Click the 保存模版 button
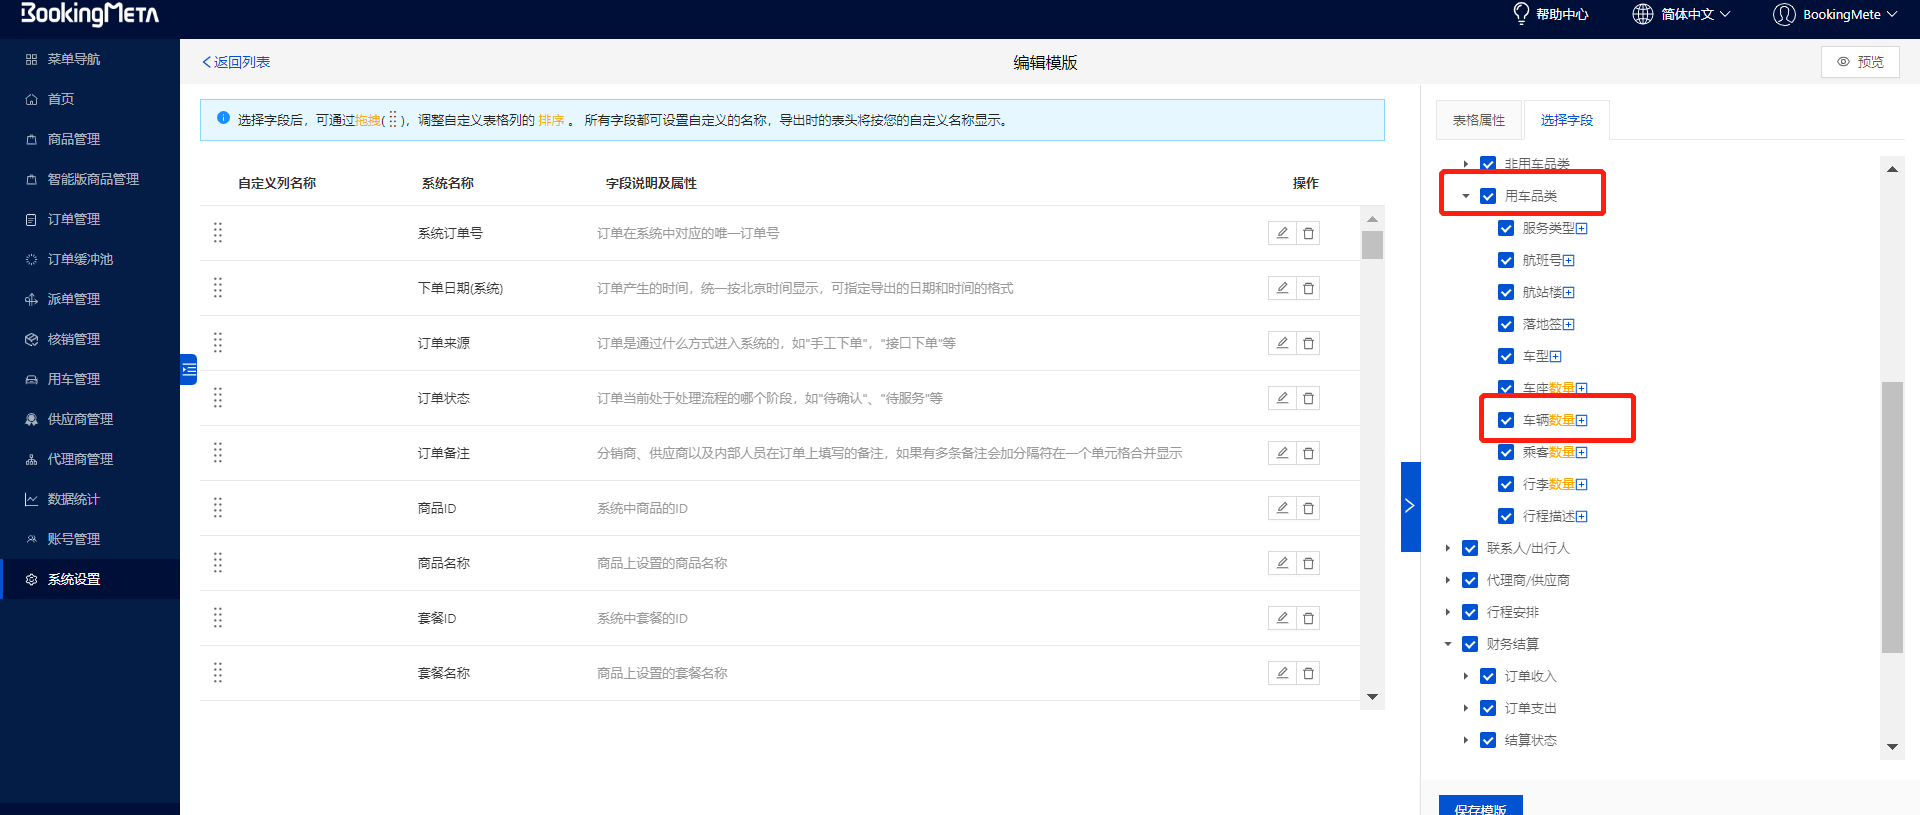 [x=1481, y=806]
